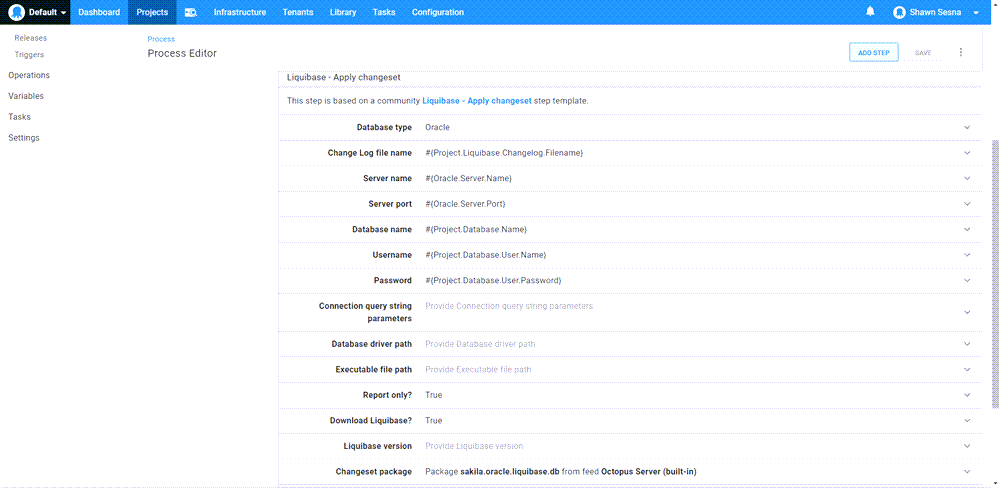Viewport: 1000px width, 488px height.
Task: Follow the Process breadcrumb link
Action: click(161, 39)
